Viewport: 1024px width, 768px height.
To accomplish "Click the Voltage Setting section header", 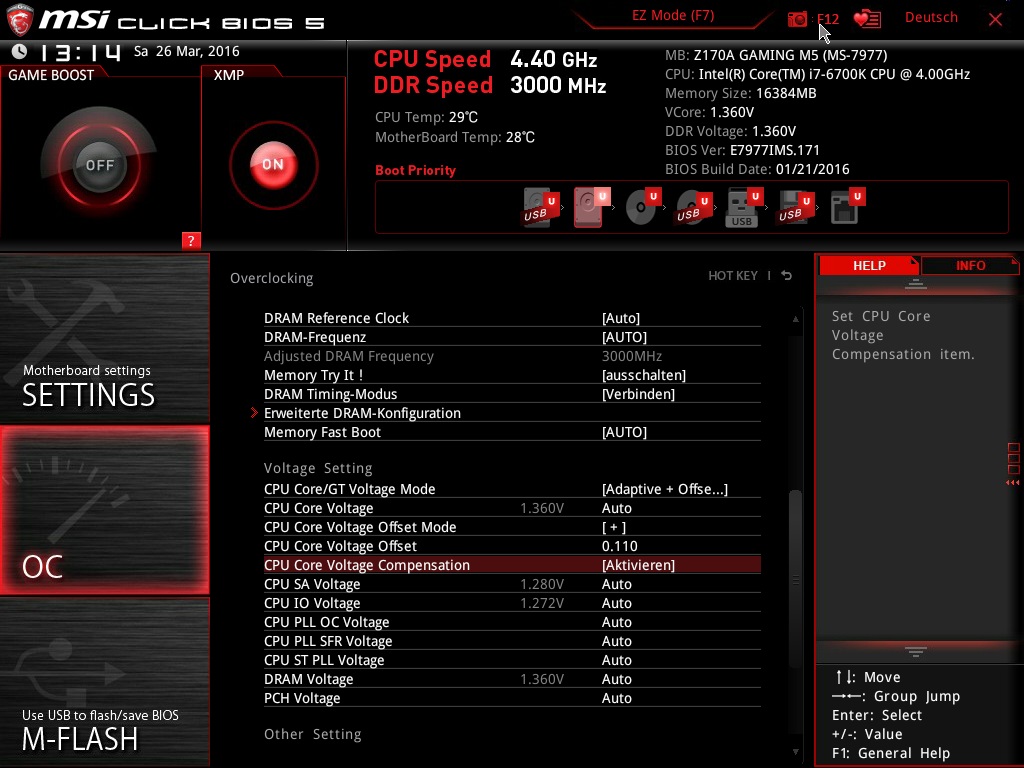I will [x=318, y=468].
